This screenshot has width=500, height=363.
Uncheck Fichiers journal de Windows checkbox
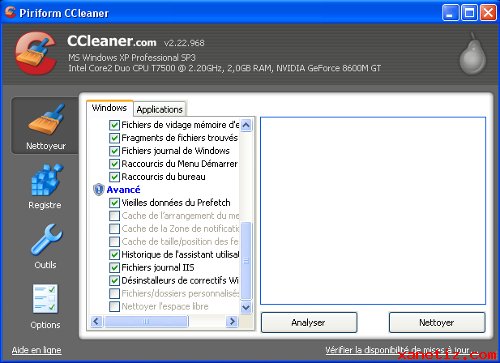pyautogui.click(x=114, y=151)
